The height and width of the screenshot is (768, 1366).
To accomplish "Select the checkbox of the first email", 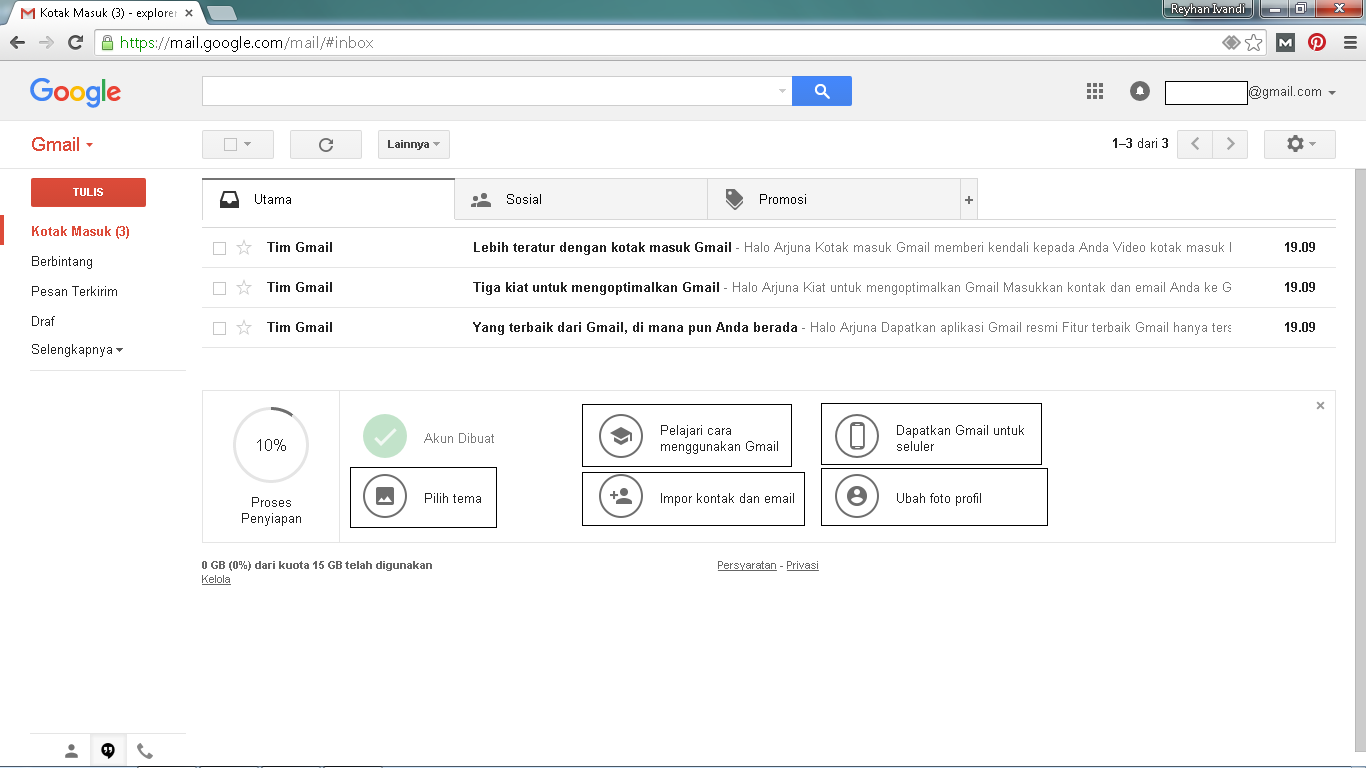I will point(220,247).
